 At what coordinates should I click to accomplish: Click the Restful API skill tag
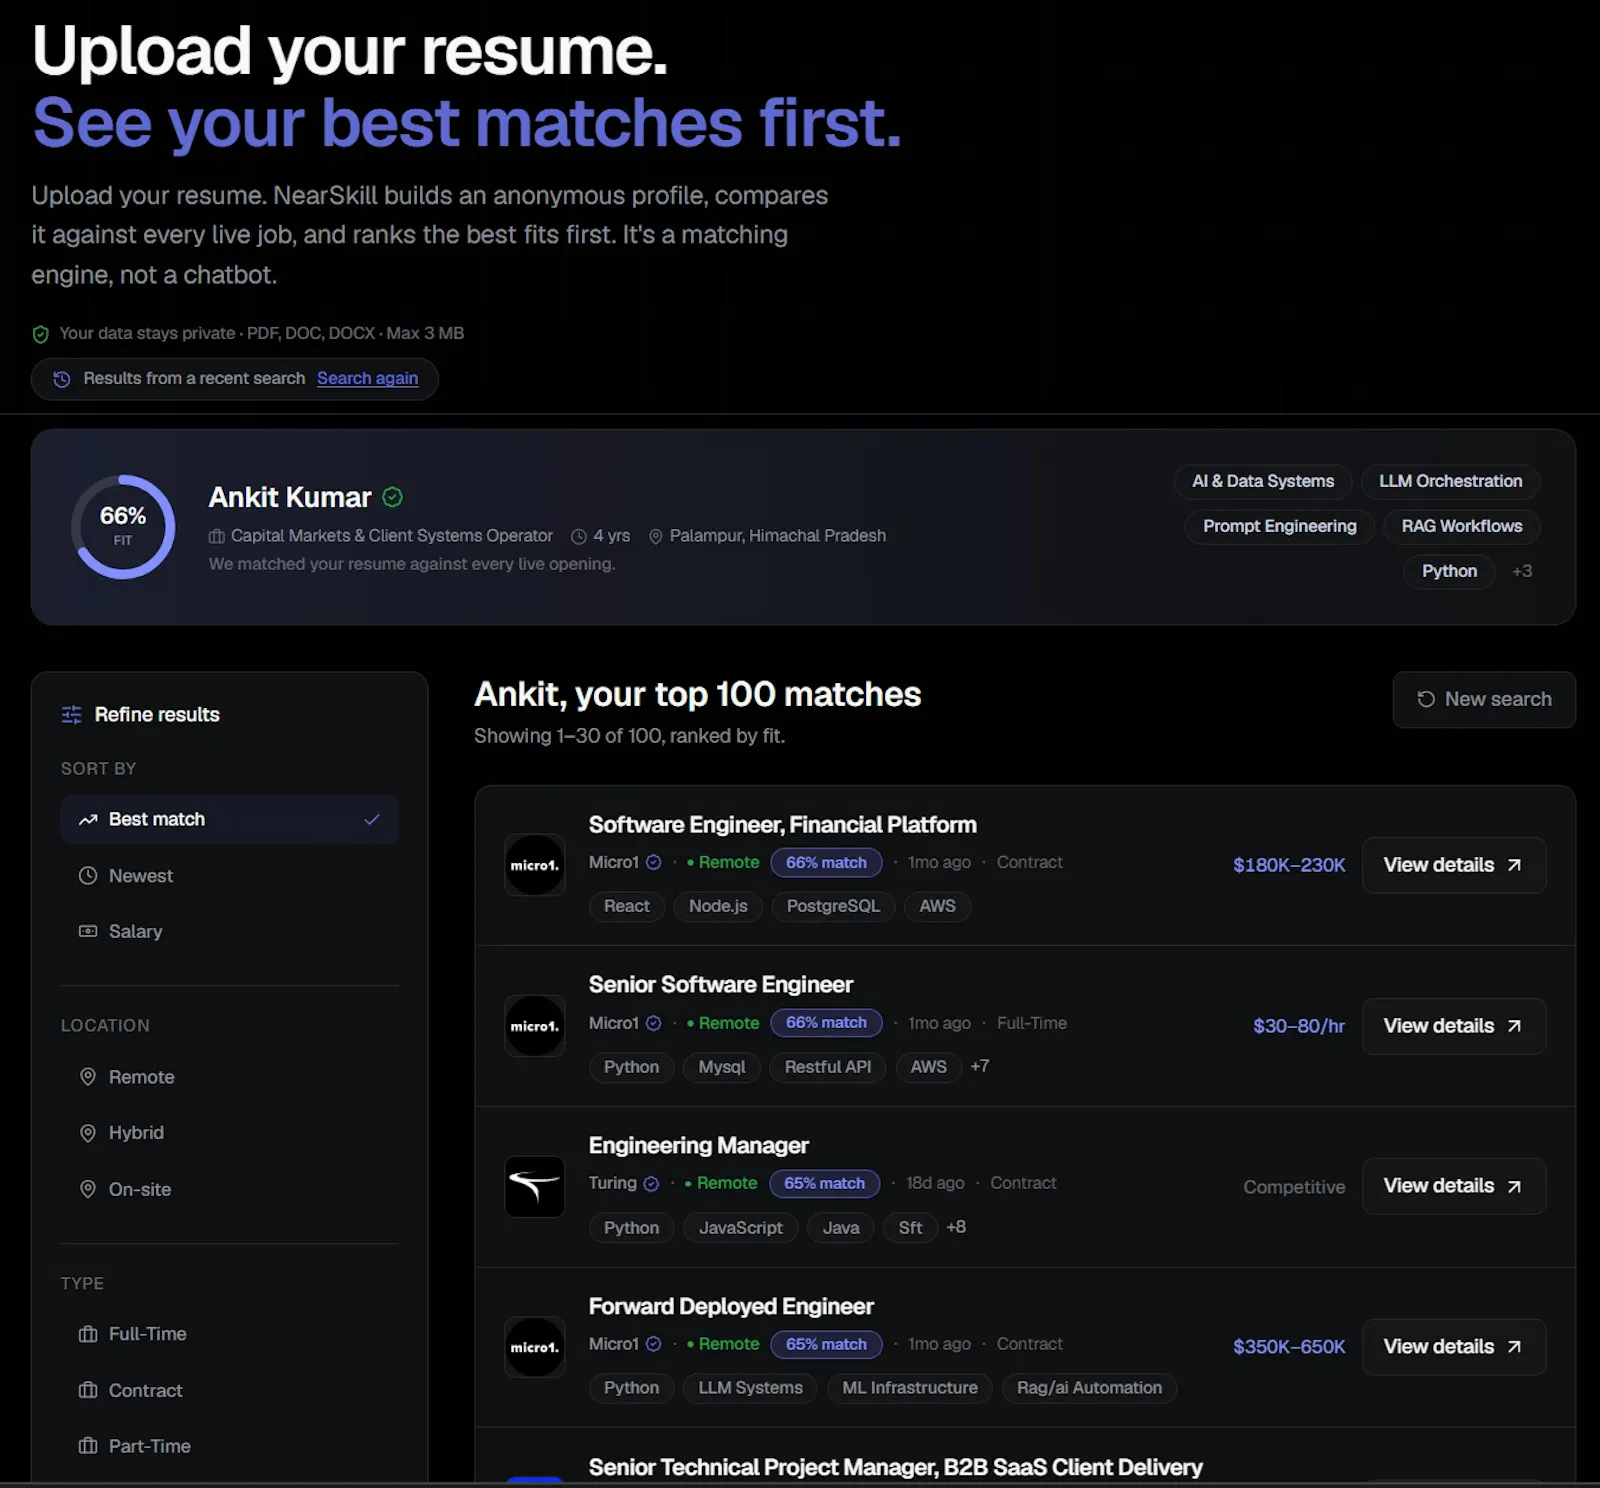(x=828, y=1067)
